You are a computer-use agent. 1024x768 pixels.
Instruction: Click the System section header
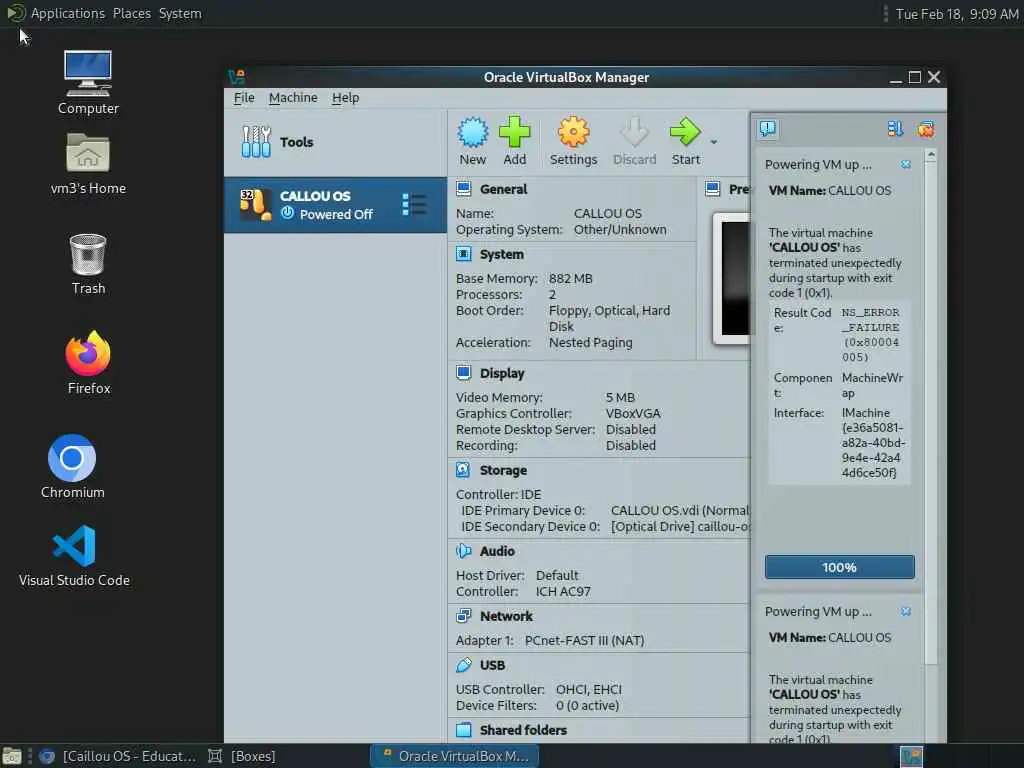[502, 255]
